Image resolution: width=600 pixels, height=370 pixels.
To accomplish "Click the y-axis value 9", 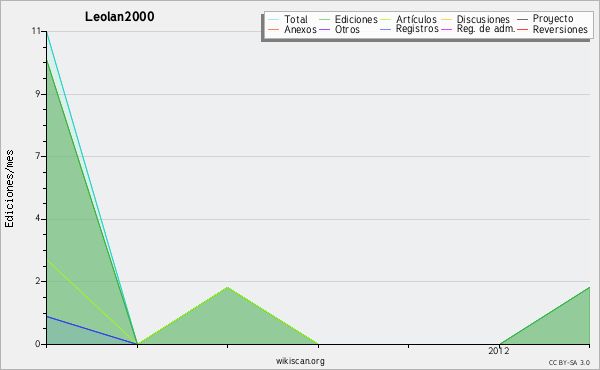I will click(38, 94).
